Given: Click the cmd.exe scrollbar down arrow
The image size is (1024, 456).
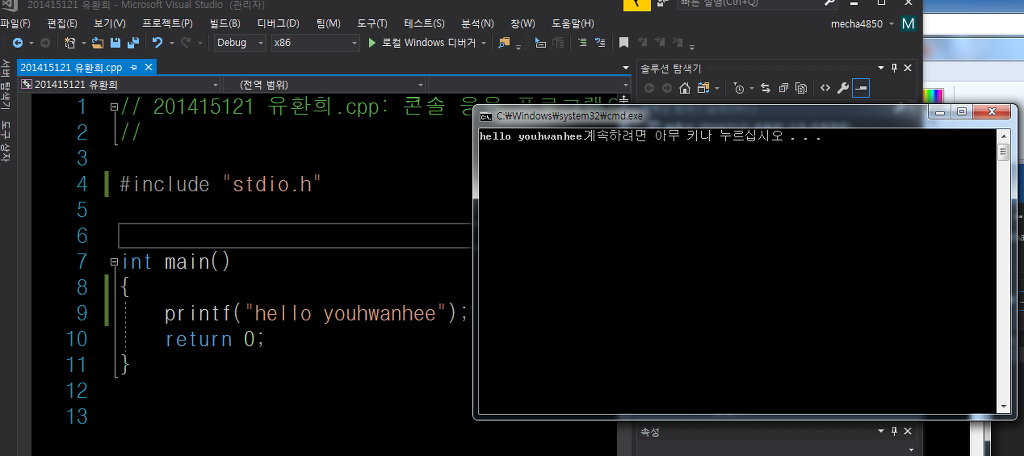Looking at the screenshot, I should [x=1003, y=406].
